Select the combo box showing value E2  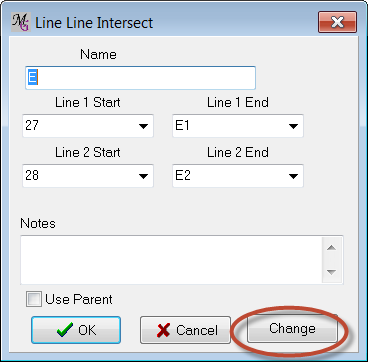coord(238,176)
